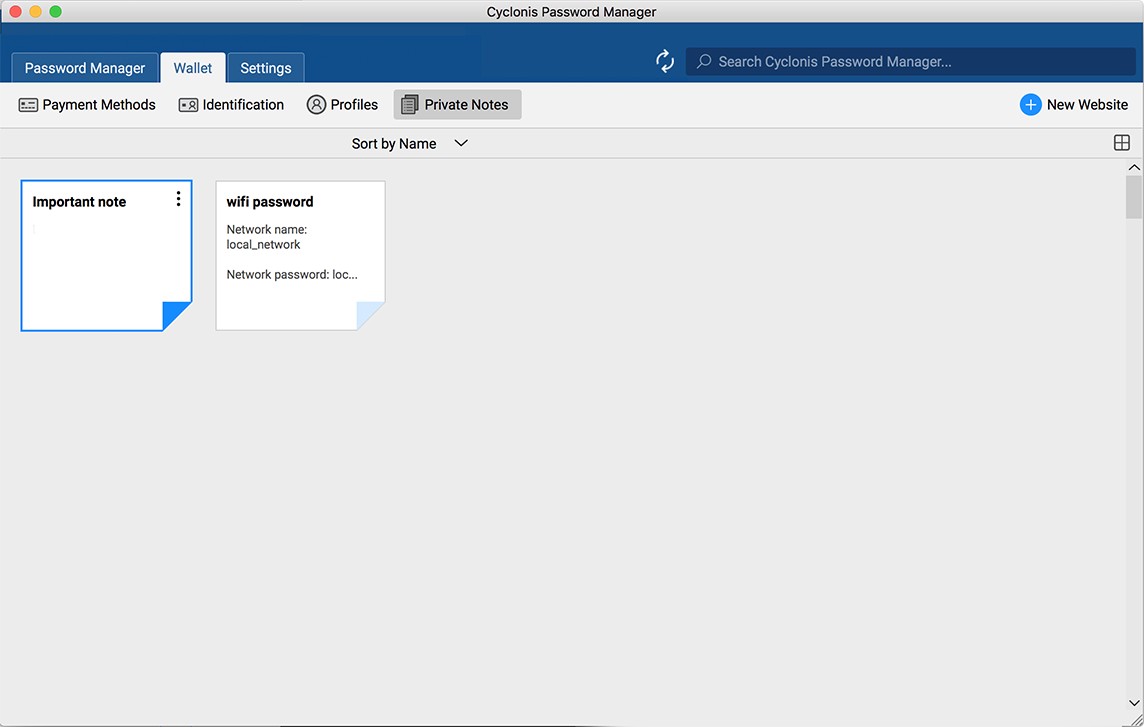Click the scrollbar up arrow
The width and height of the screenshot is (1144, 727).
pyautogui.click(x=1134, y=167)
